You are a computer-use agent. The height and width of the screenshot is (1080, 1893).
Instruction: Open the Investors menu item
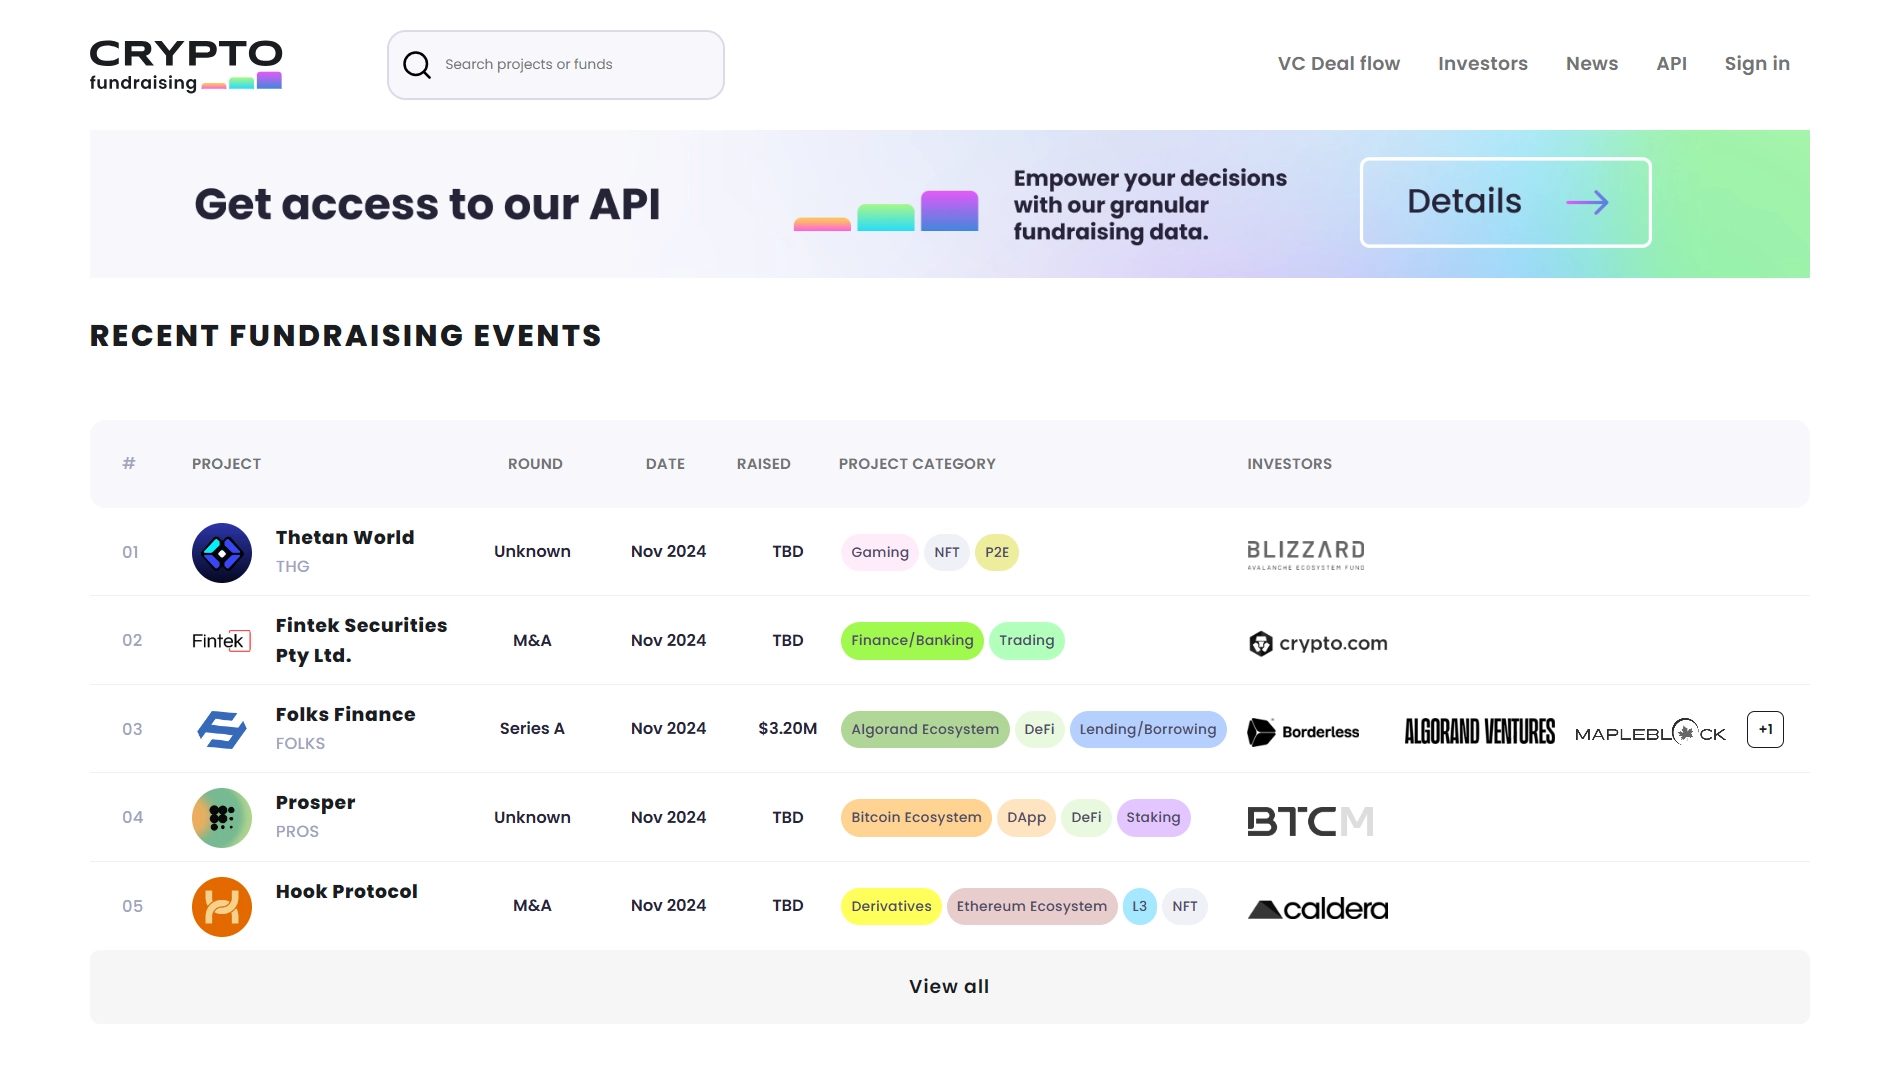1482,64
